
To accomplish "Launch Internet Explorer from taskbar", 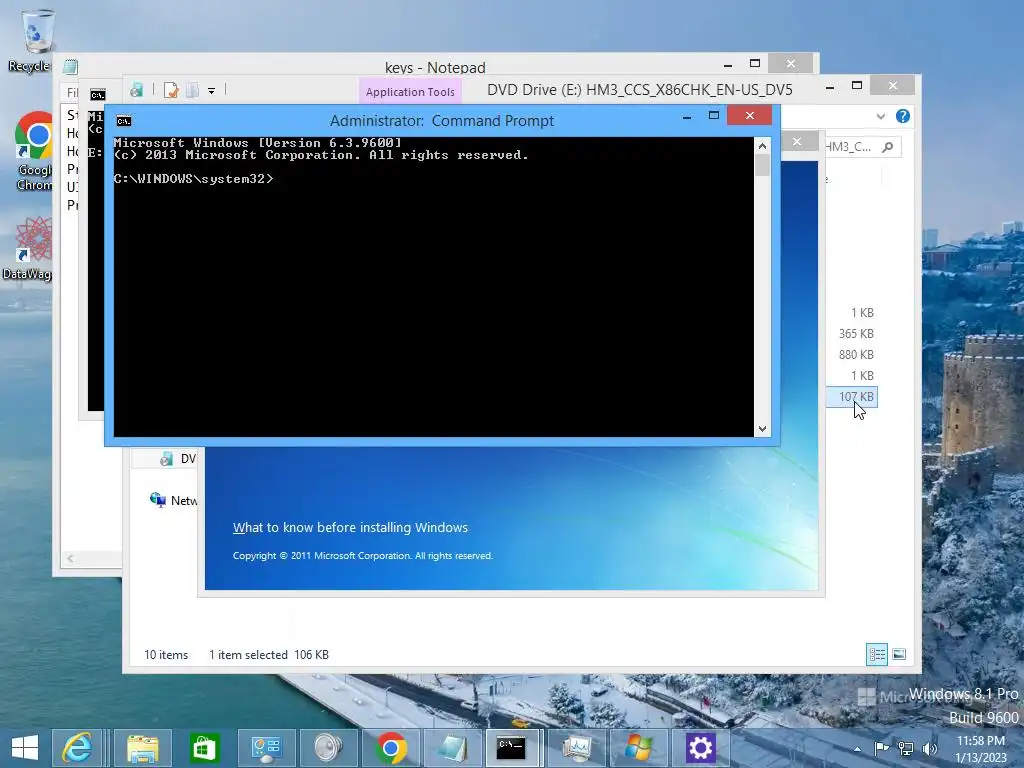I will [x=78, y=748].
